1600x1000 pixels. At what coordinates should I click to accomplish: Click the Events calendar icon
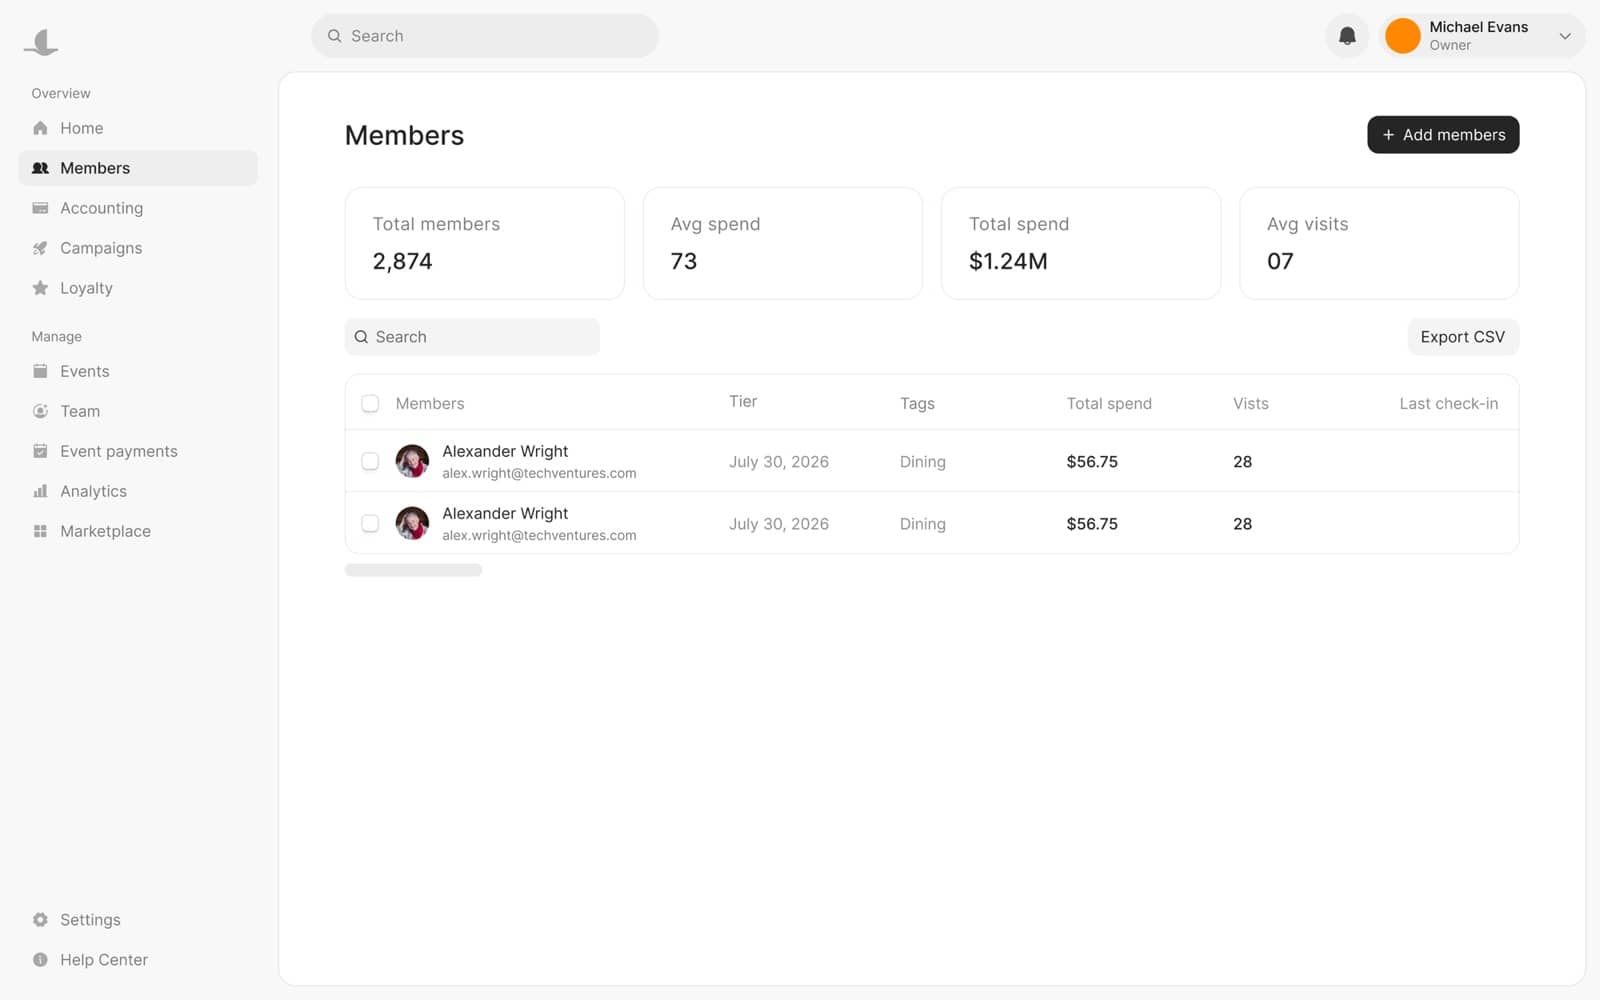click(40, 371)
